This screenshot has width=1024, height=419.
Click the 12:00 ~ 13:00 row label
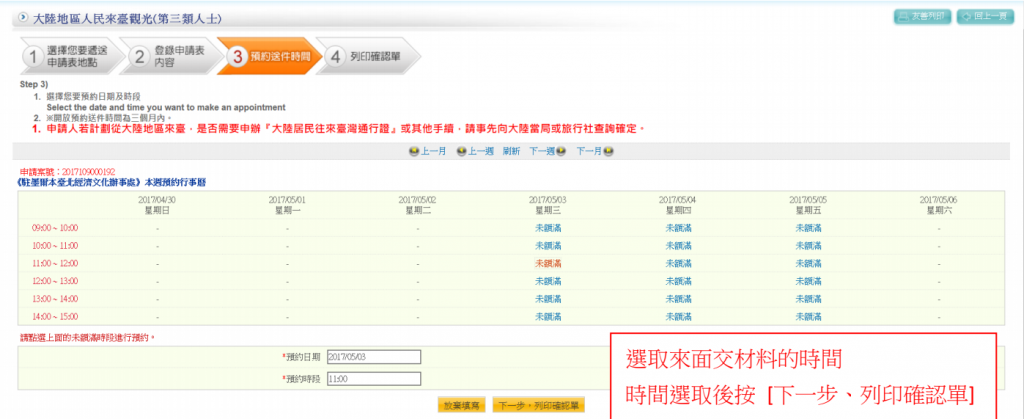point(55,281)
